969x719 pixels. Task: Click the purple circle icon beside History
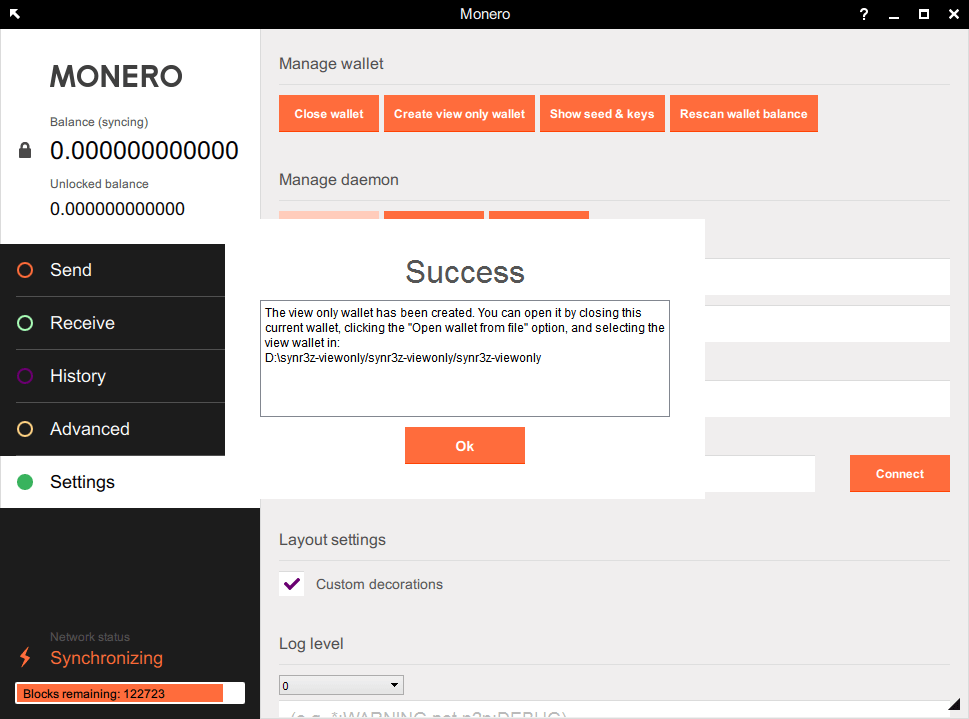pos(25,376)
